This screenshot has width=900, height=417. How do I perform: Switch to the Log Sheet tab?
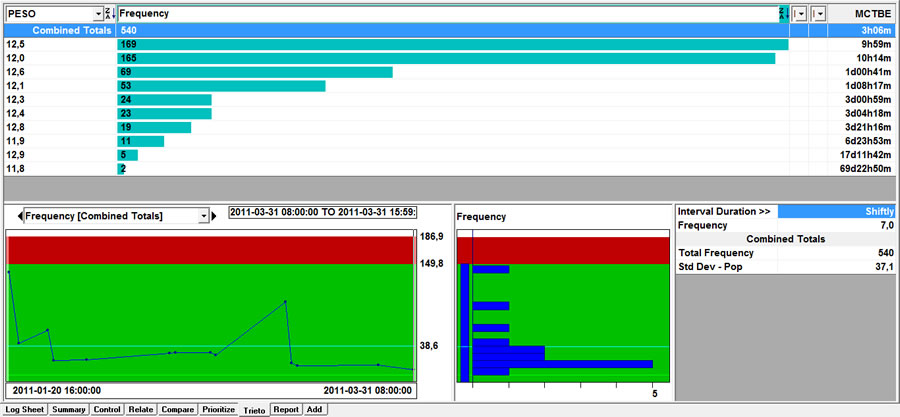(24, 410)
